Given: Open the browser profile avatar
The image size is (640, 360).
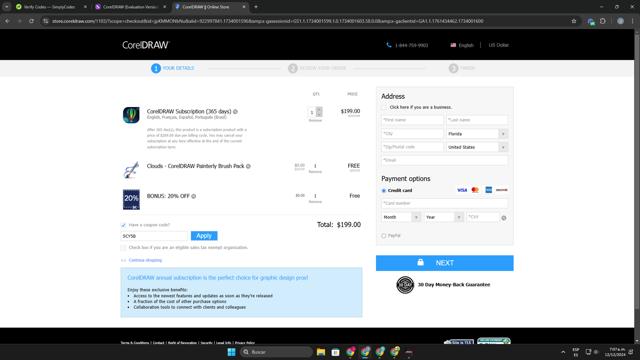Looking at the screenshot, I should point(620,21).
